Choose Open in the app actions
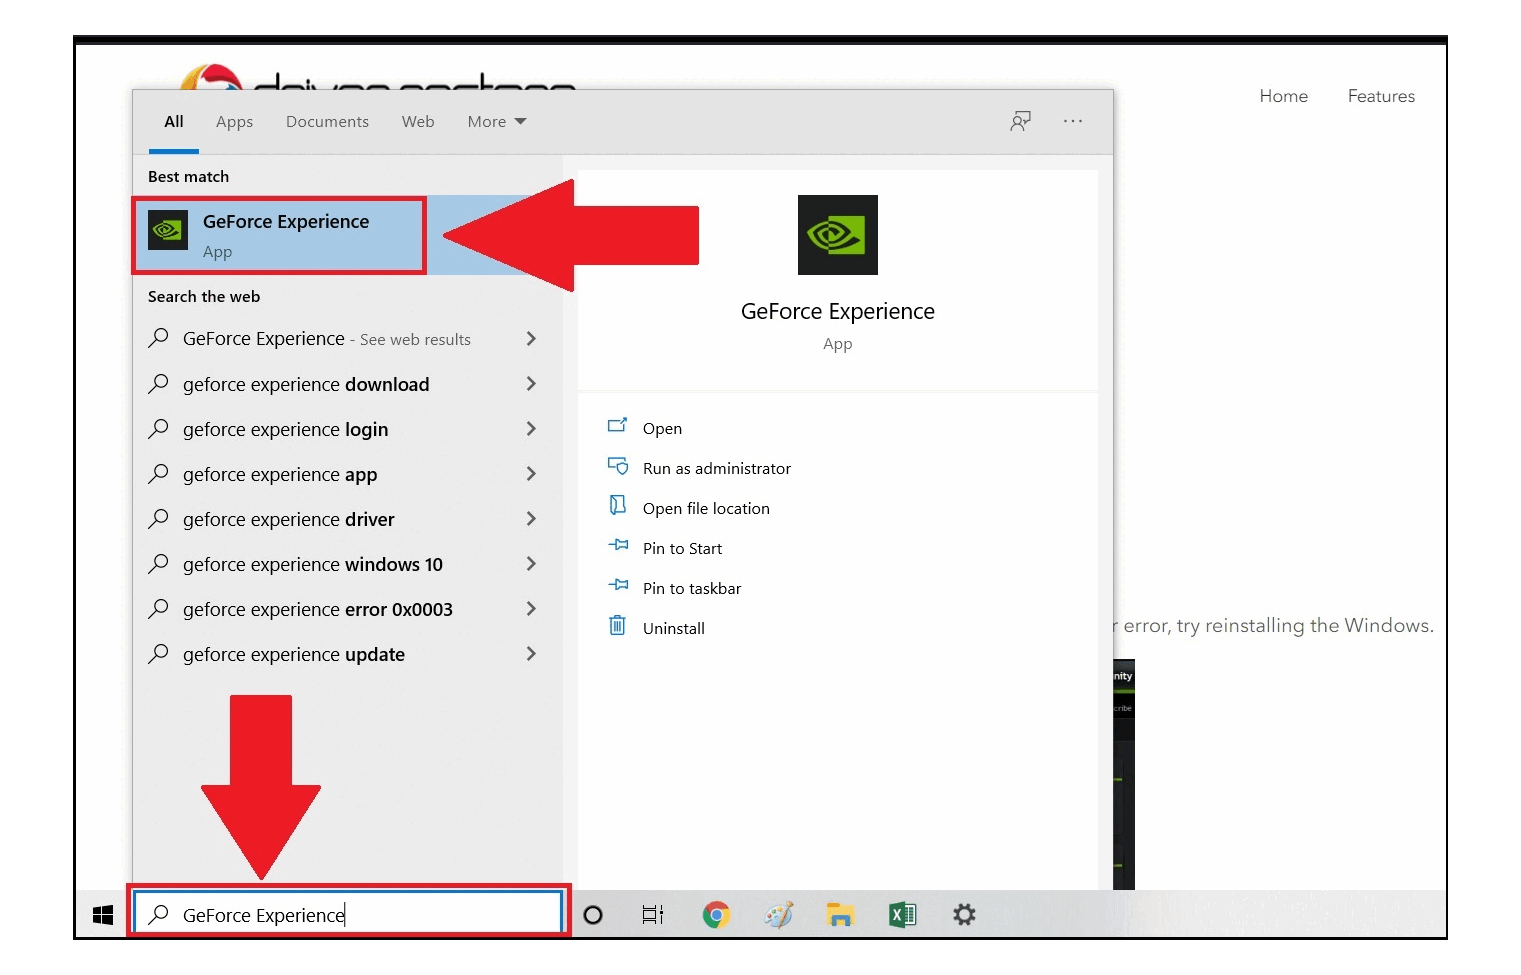 [662, 428]
